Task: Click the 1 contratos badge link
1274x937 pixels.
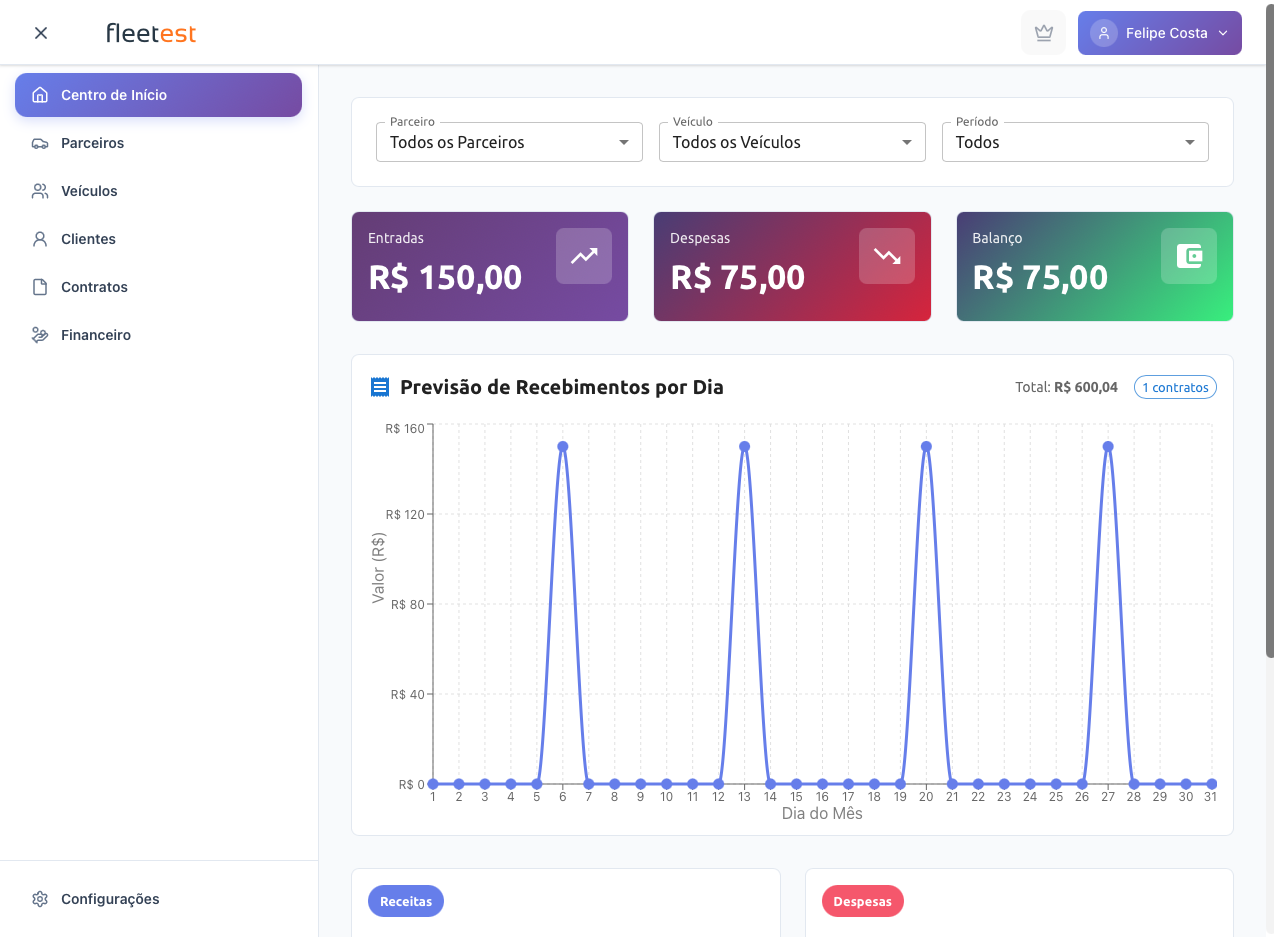Action: point(1175,387)
